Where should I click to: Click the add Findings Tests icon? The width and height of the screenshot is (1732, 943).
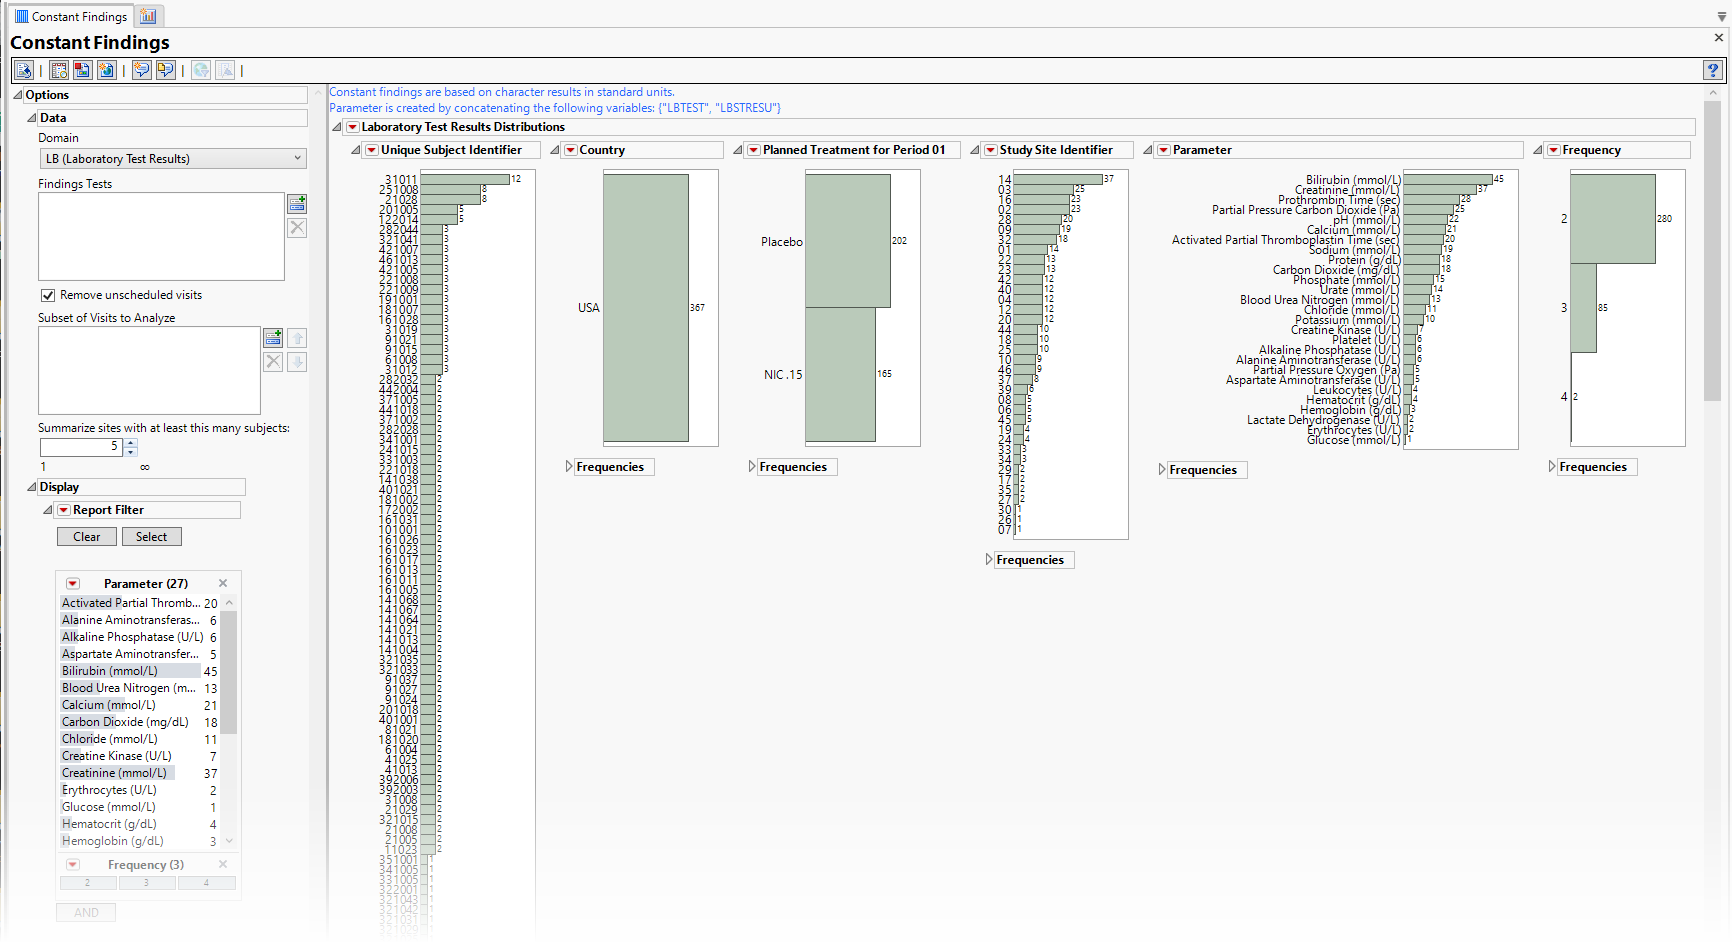tap(297, 204)
